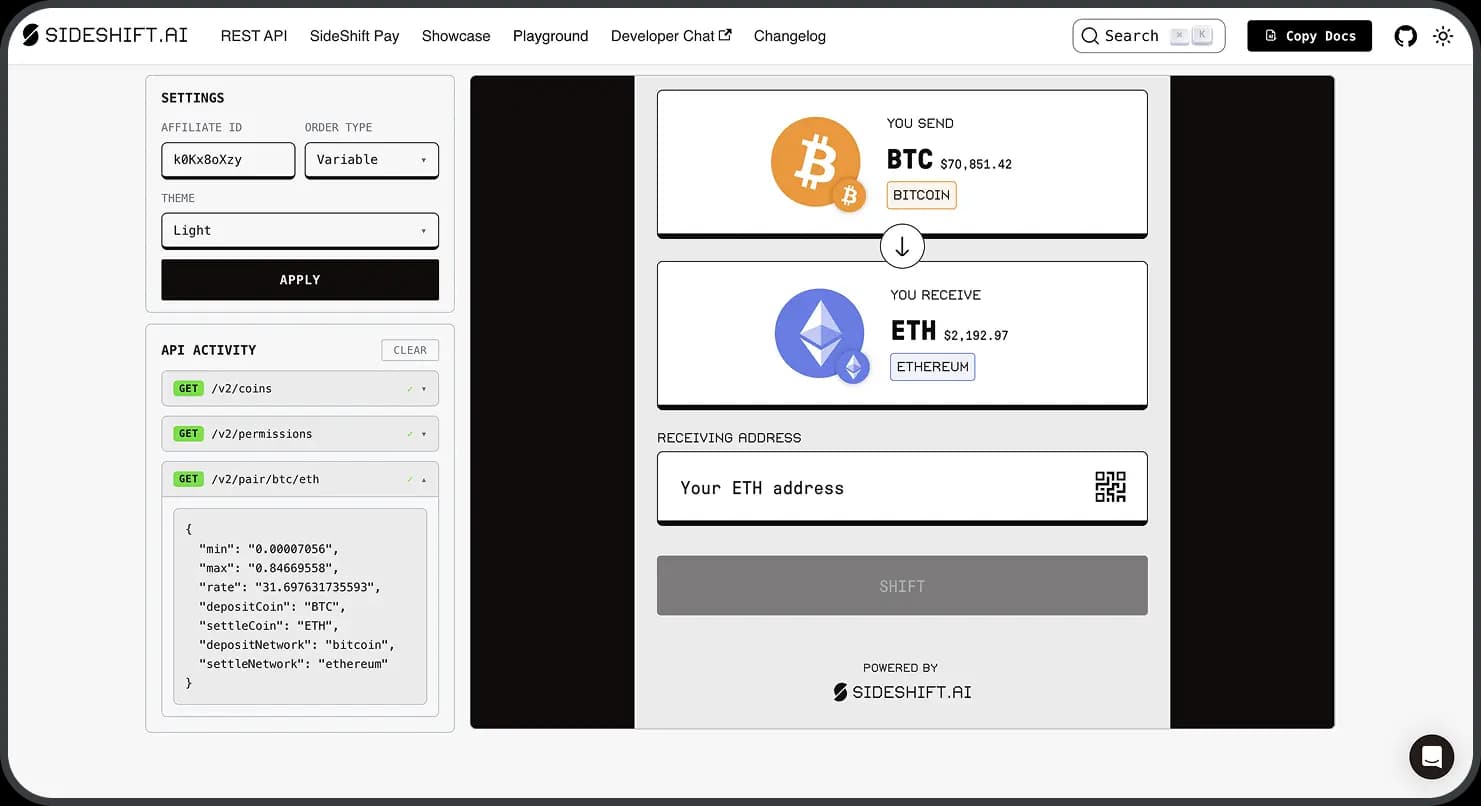Open the You Send BTC card

coord(902,164)
